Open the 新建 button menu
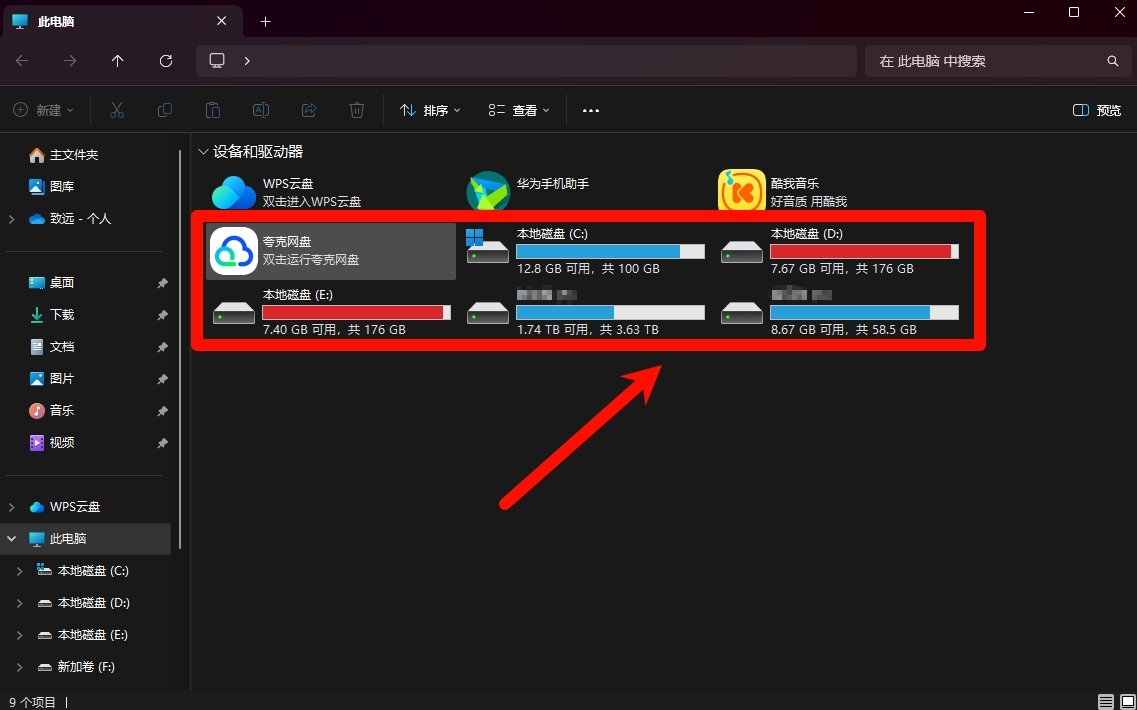The image size is (1137, 710). 42,110
